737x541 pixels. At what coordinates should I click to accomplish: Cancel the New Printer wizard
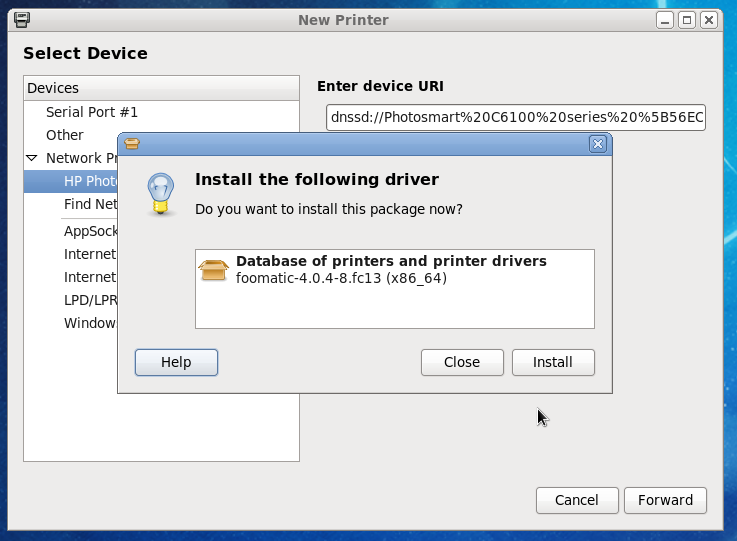point(576,500)
